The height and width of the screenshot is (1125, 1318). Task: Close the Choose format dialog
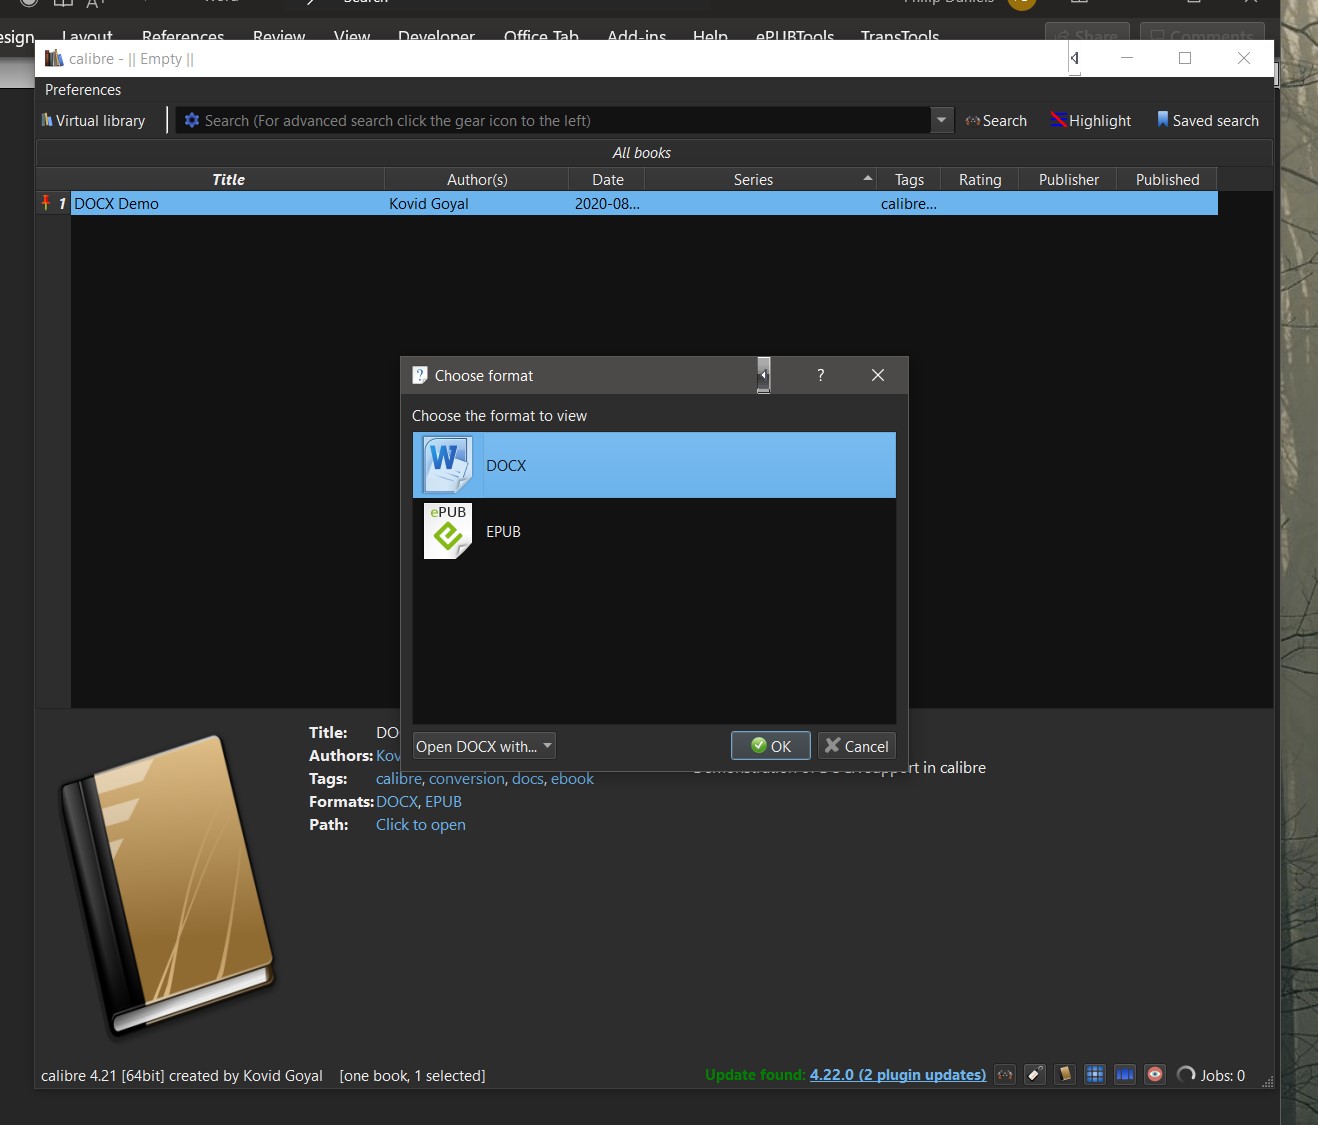(878, 375)
